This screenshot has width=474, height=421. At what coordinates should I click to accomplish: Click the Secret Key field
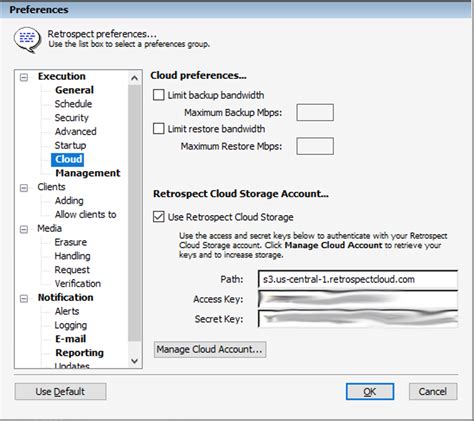click(x=358, y=319)
